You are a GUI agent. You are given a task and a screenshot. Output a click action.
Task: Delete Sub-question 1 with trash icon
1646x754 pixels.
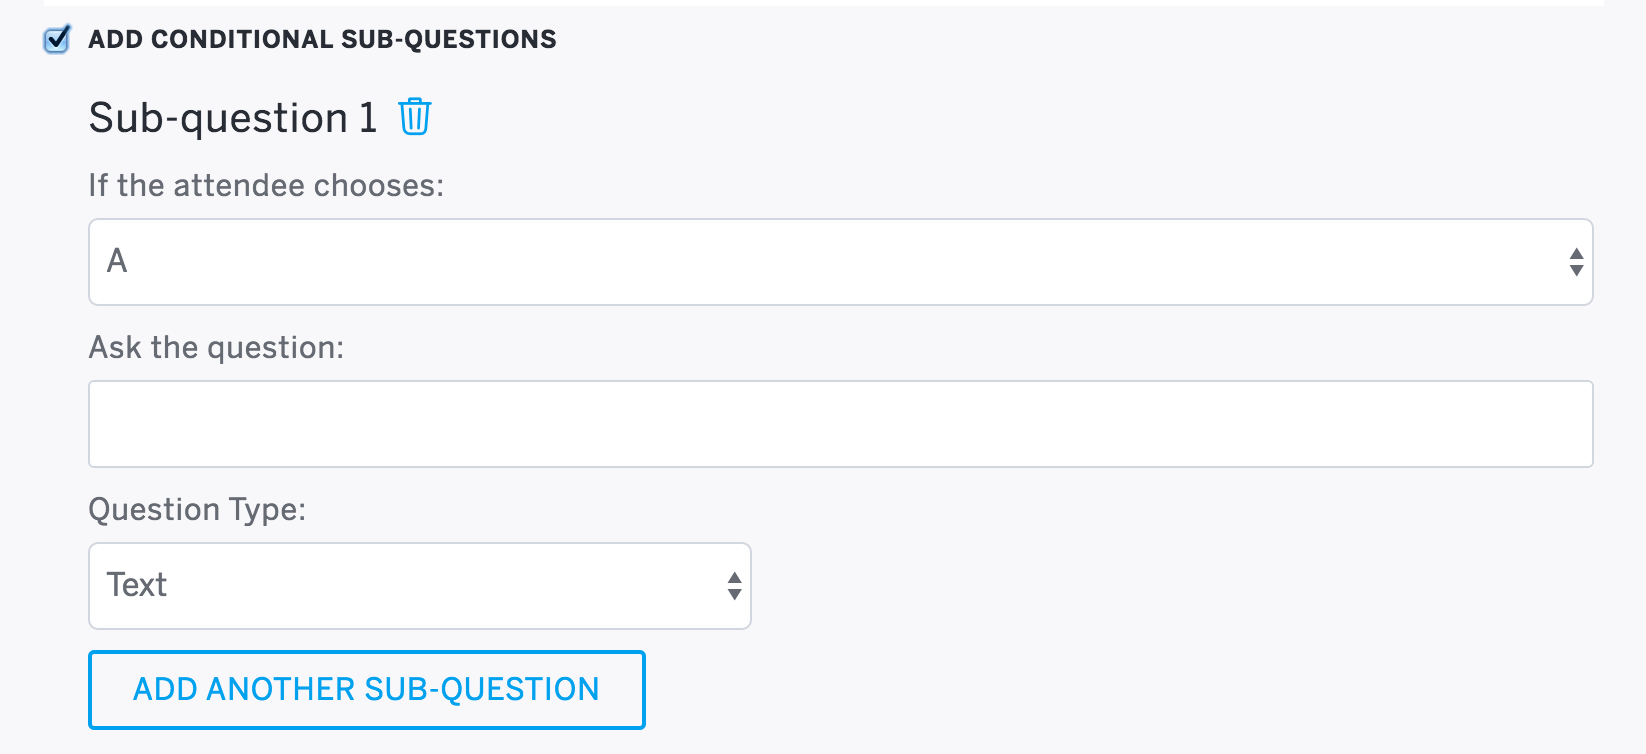(415, 117)
